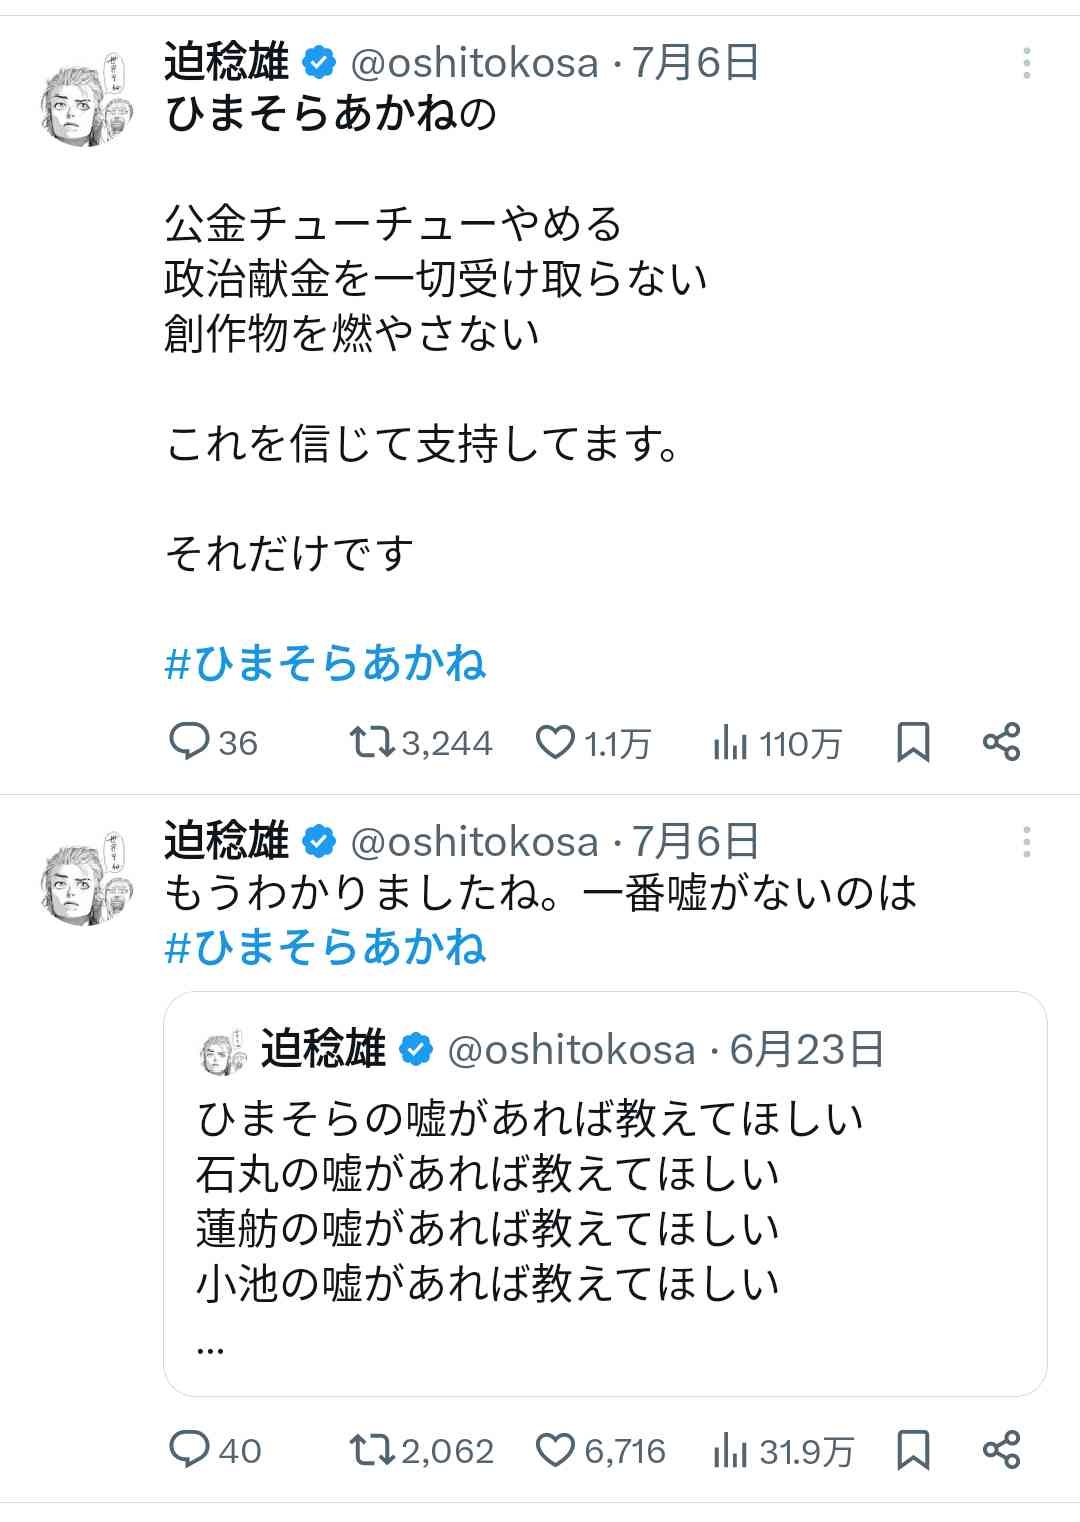Click @oshitokosa handle in first tweet
This screenshot has height=1522, width=1080.
474,64
